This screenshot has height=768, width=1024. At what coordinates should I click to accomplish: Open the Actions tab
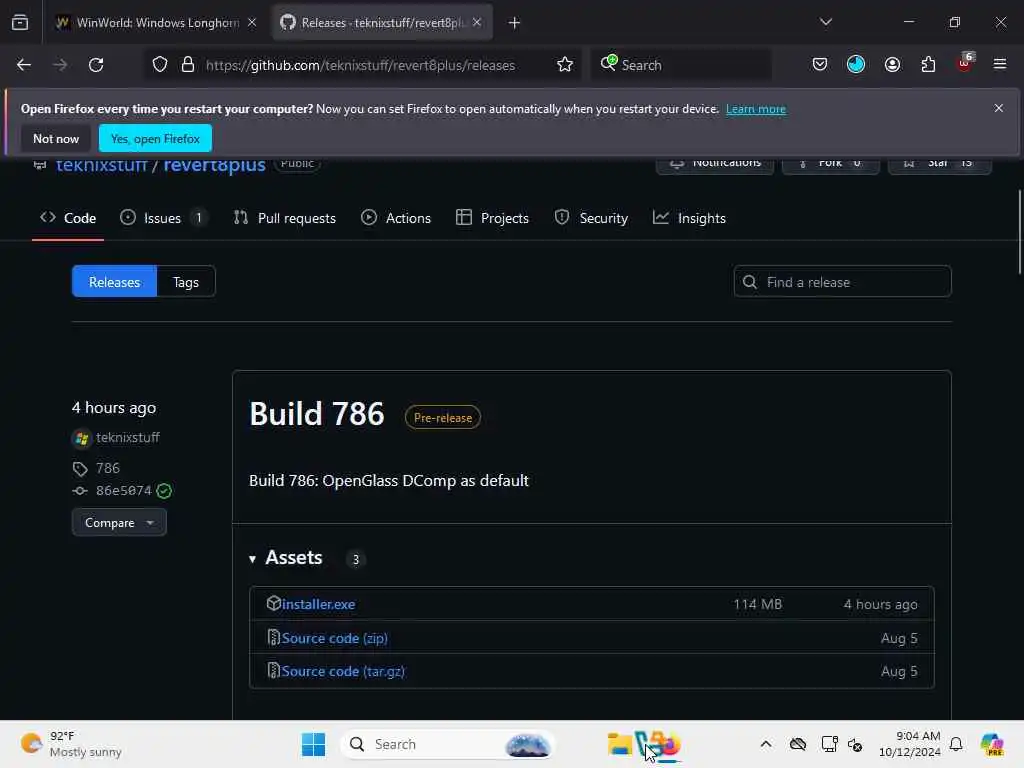[x=396, y=218]
